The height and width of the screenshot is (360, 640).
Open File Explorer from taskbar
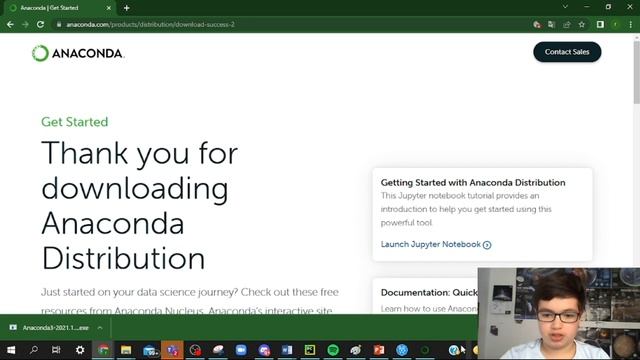point(126,350)
